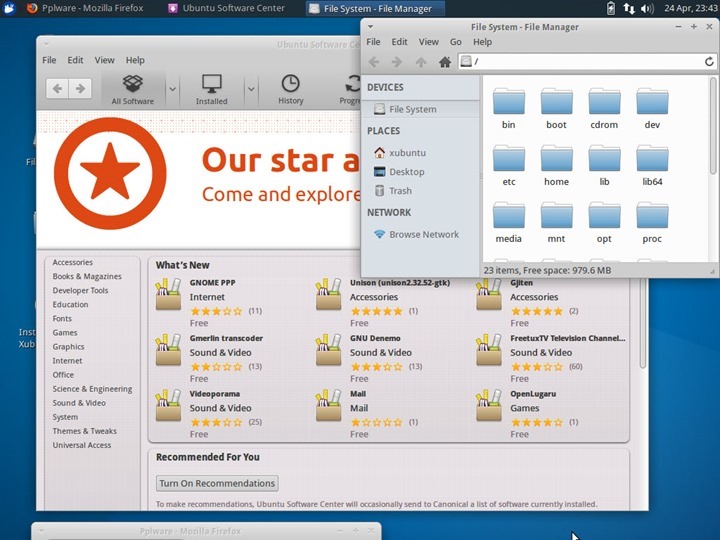Screen dimensions: 720x540
Task: Select File System in Devices sidebar
Action: [x=421, y=109]
